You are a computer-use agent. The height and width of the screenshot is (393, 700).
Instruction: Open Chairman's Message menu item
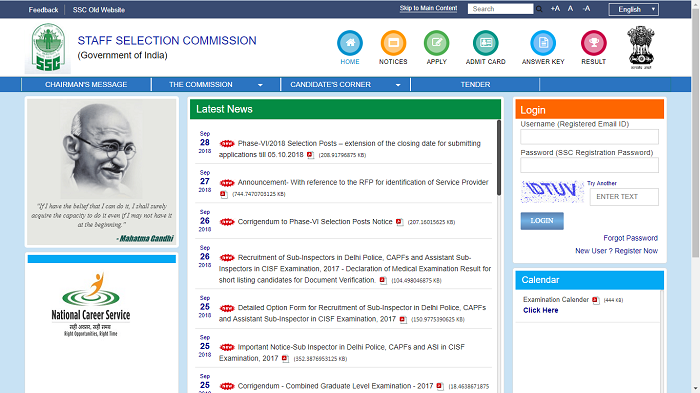click(x=86, y=84)
